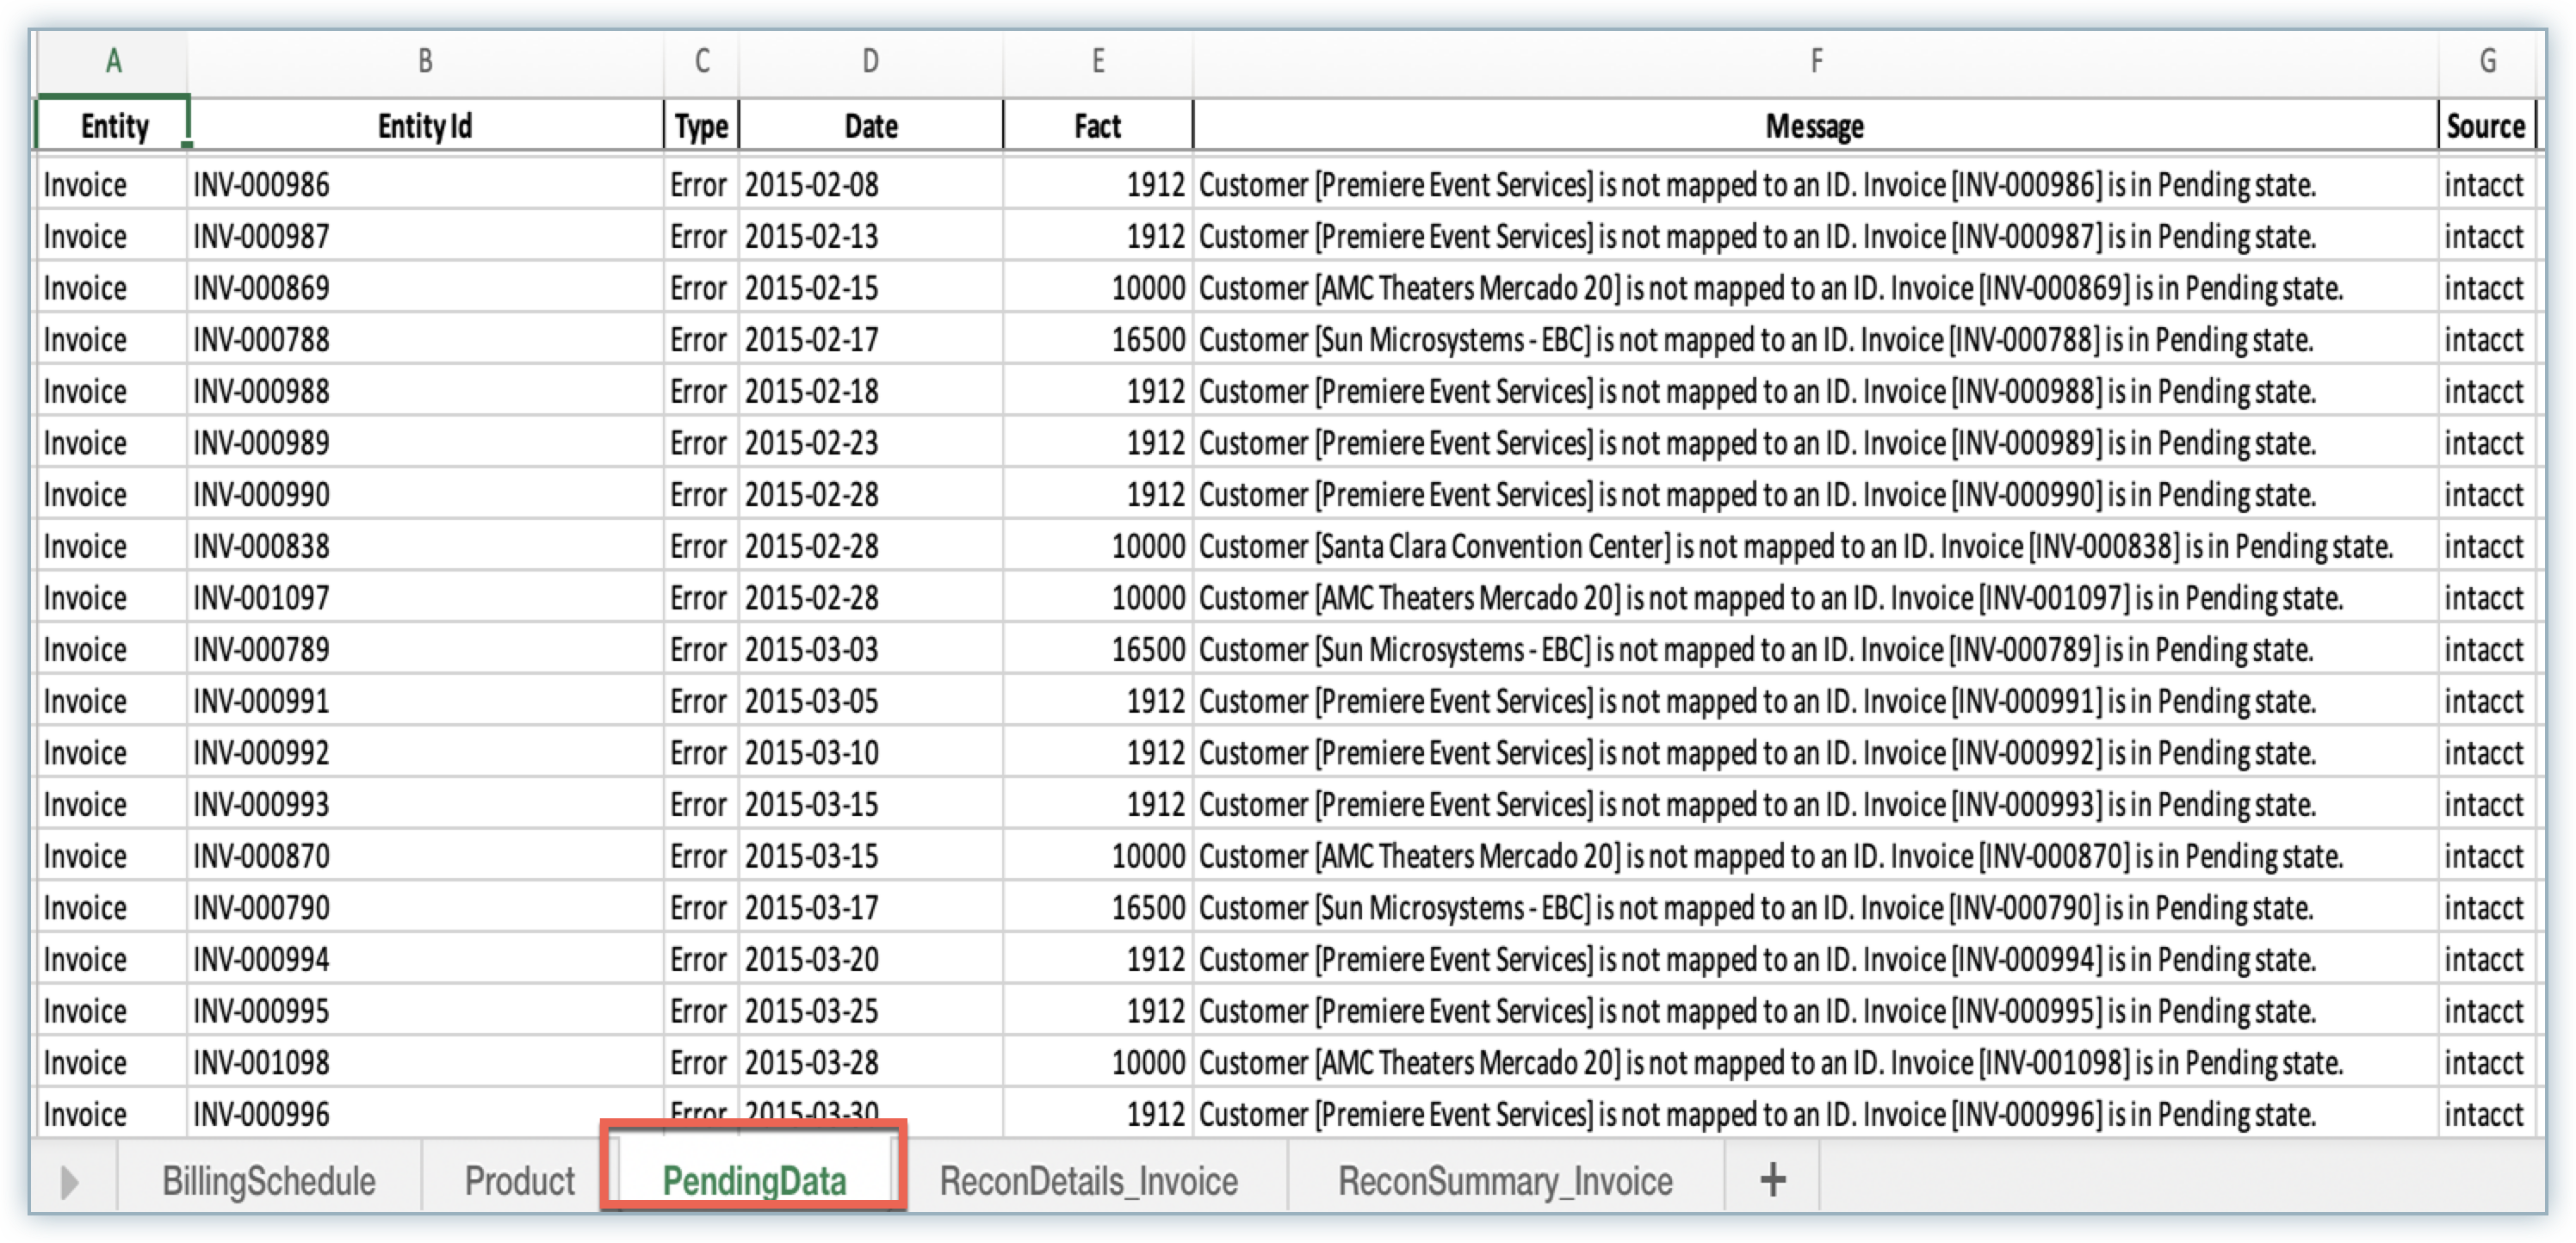2576x1243 pixels.
Task: Switch to ReconSummary_Invoice sheet tab
Action: click(1505, 1182)
